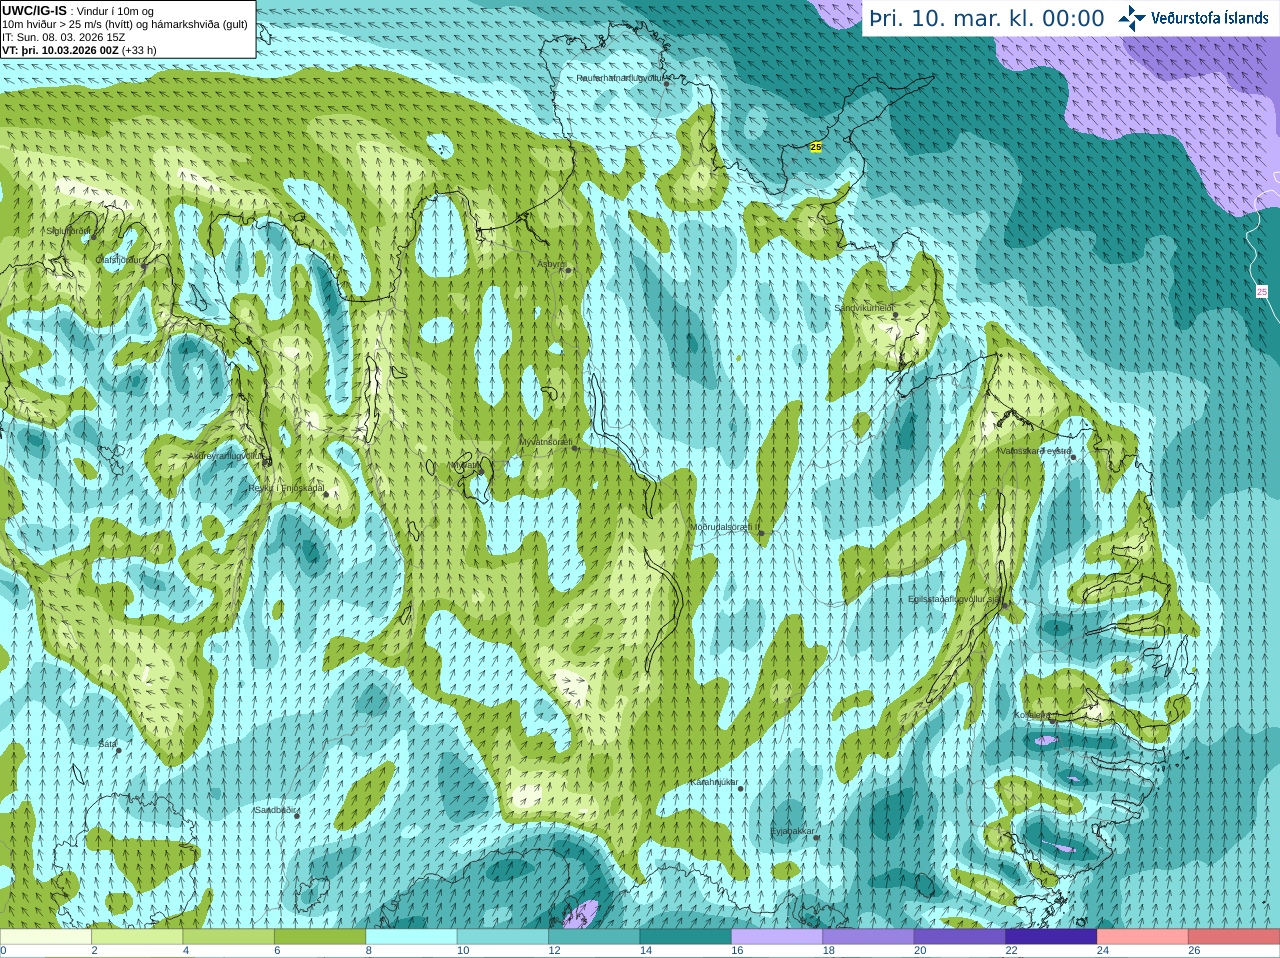Viewport: 1280px width, 958px height.
Task: Click the purple gust patch on the bottom coastline
Action: click(x=581, y=913)
